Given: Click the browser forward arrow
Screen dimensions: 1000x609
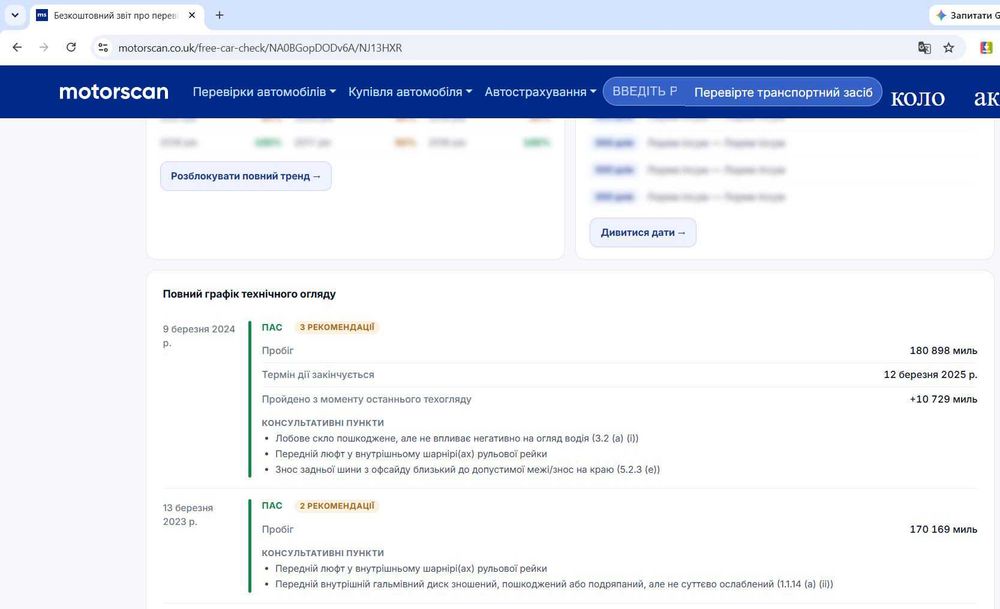Looking at the screenshot, I should click(43, 48).
